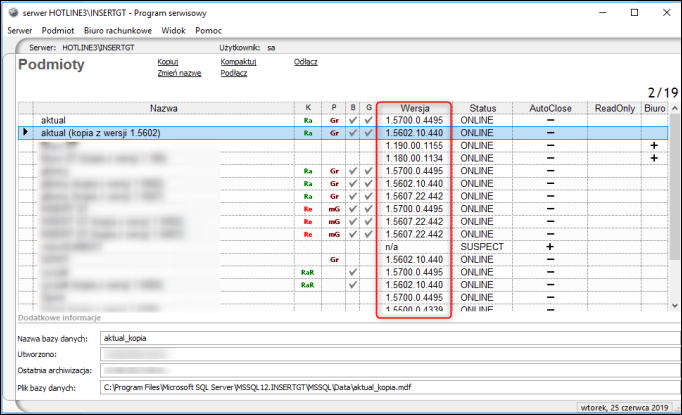Viewport: 682px width, 415px height.
Task: Click the P column header
Action: [334, 108]
